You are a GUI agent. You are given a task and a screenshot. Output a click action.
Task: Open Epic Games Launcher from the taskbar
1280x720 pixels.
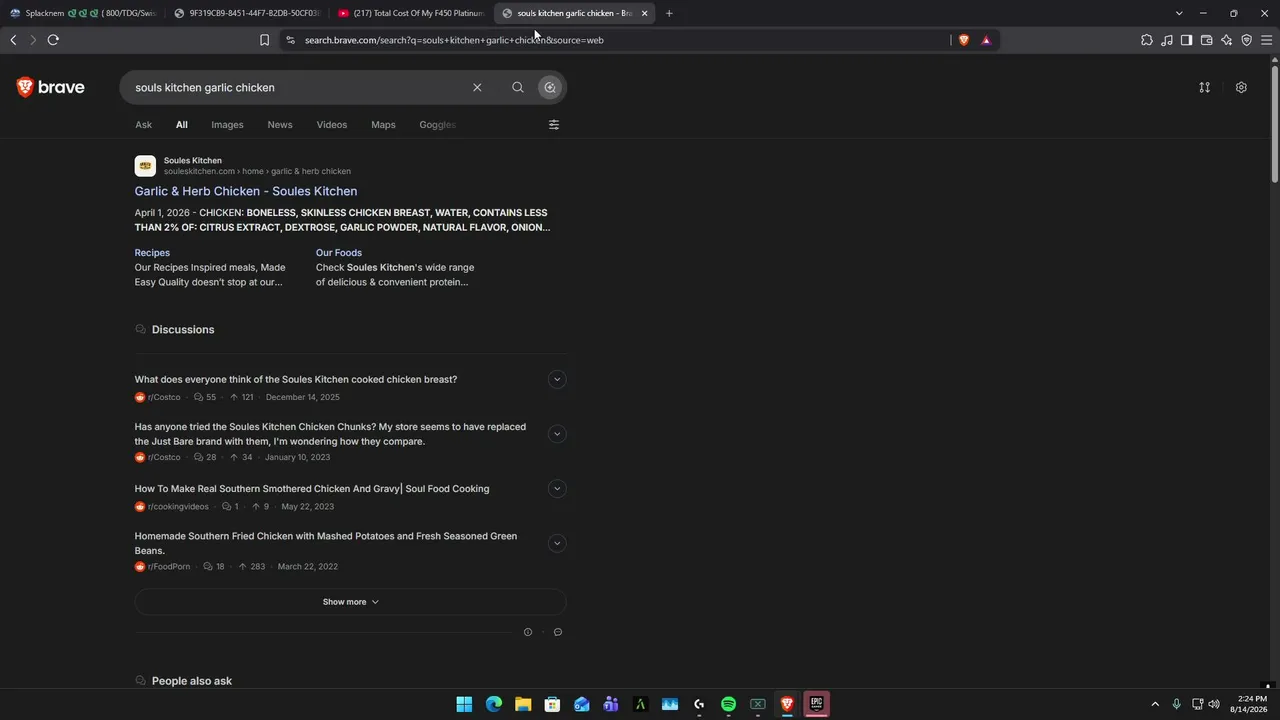tap(817, 704)
